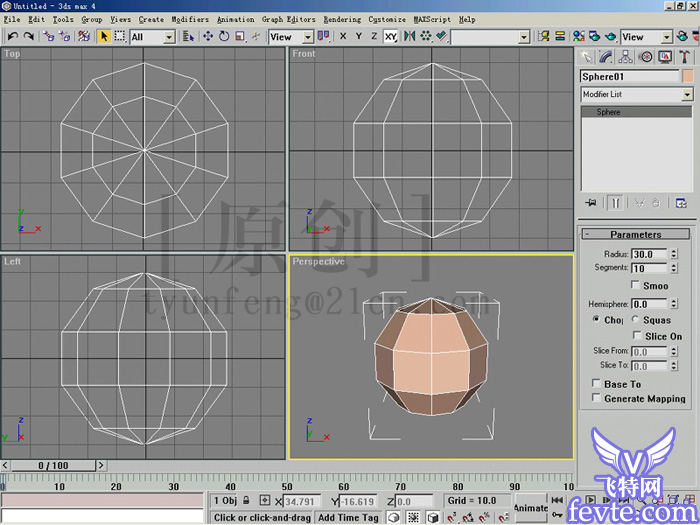Toggle the Percent Snap icon
Viewport: 700px width, 525px height.
point(484,517)
